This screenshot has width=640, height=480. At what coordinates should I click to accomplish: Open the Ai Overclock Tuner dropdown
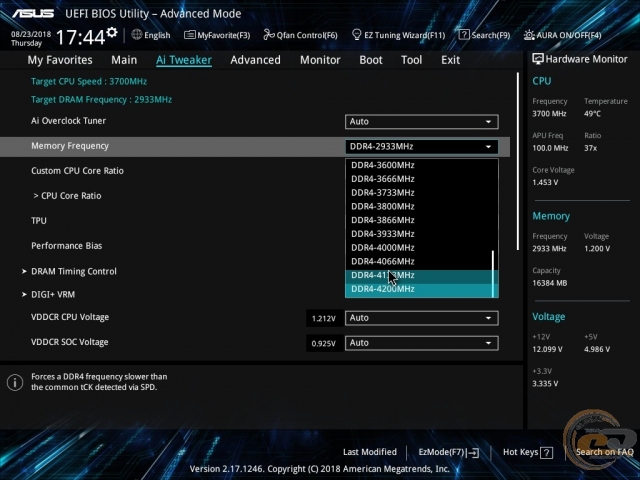point(422,122)
